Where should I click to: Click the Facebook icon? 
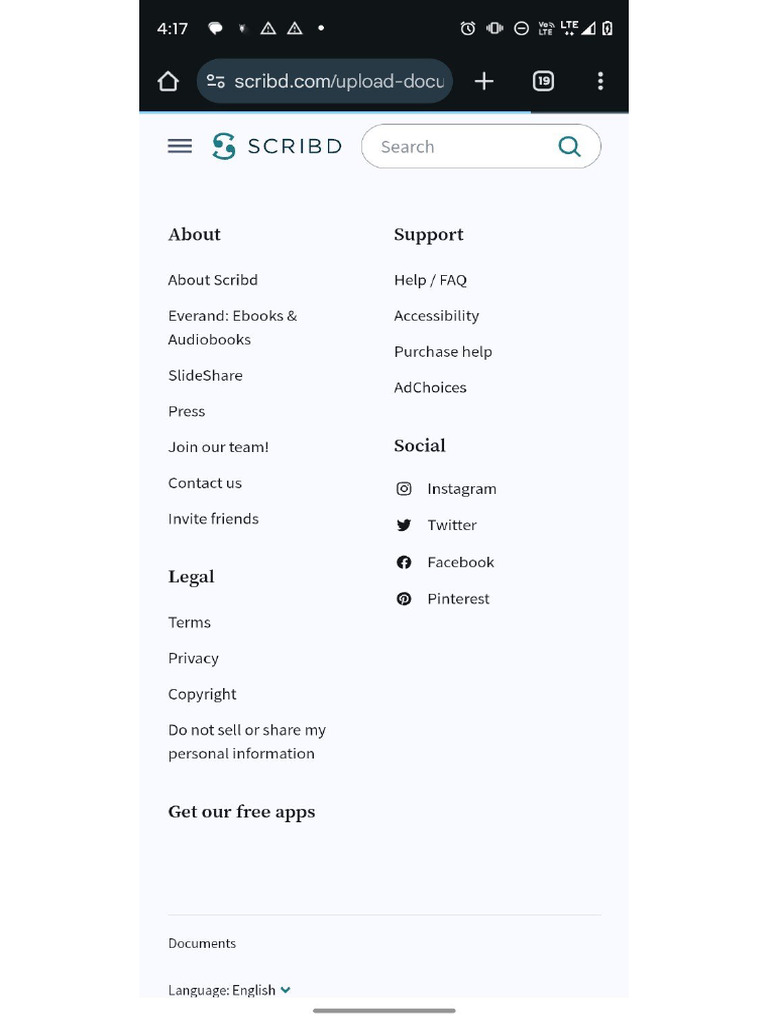point(404,562)
